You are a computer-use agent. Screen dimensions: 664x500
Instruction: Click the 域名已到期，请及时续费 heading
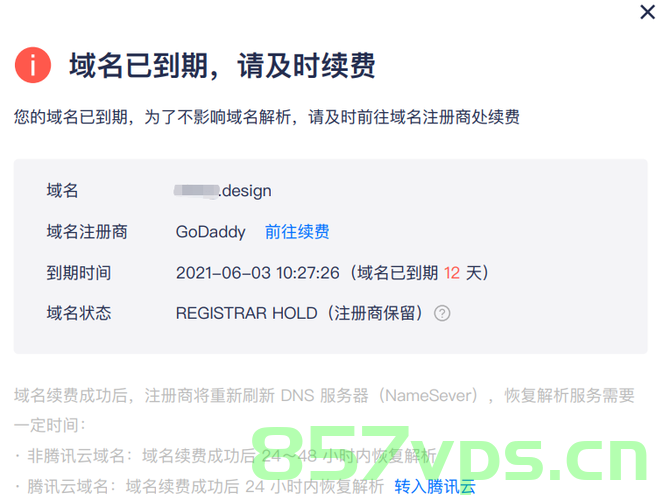(x=222, y=65)
